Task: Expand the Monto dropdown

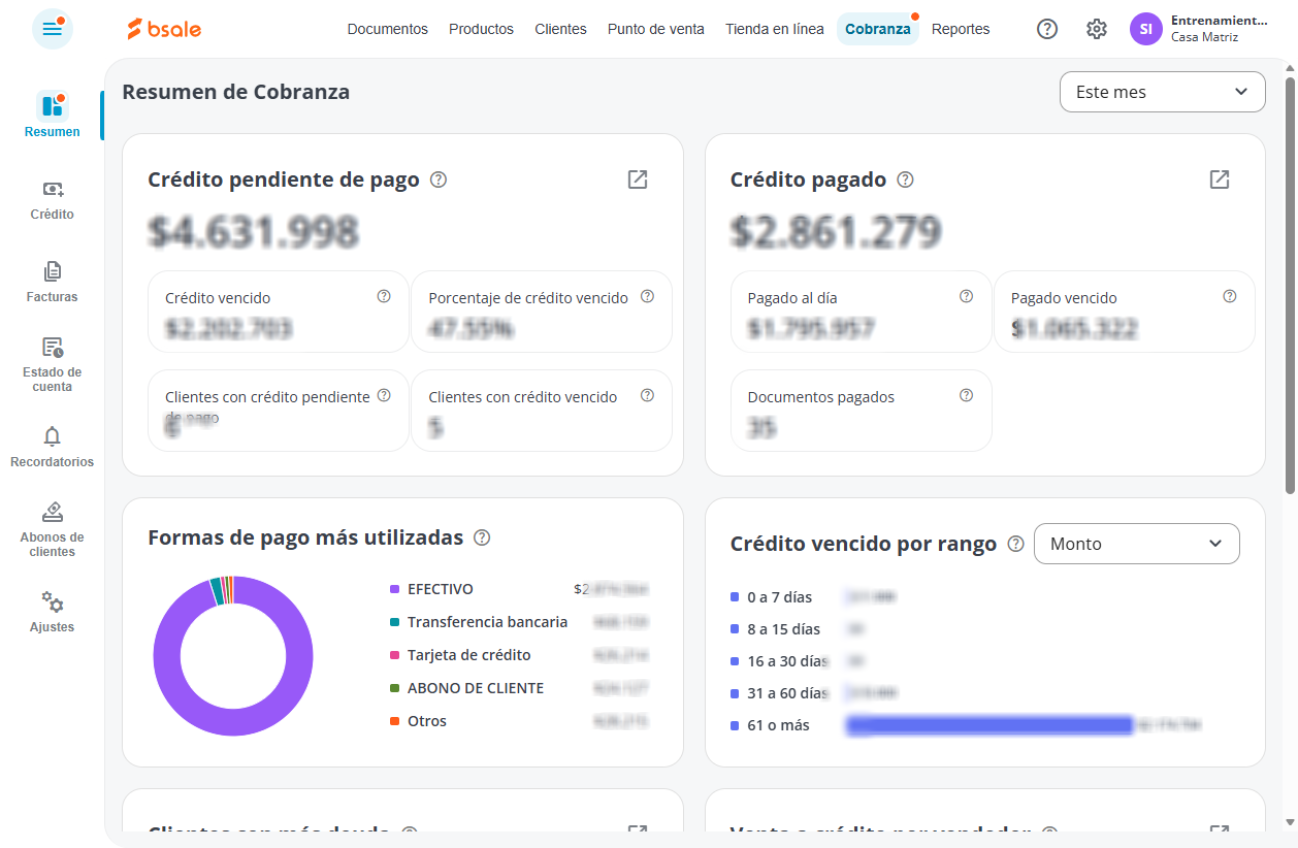Action: click(1136, 544)
